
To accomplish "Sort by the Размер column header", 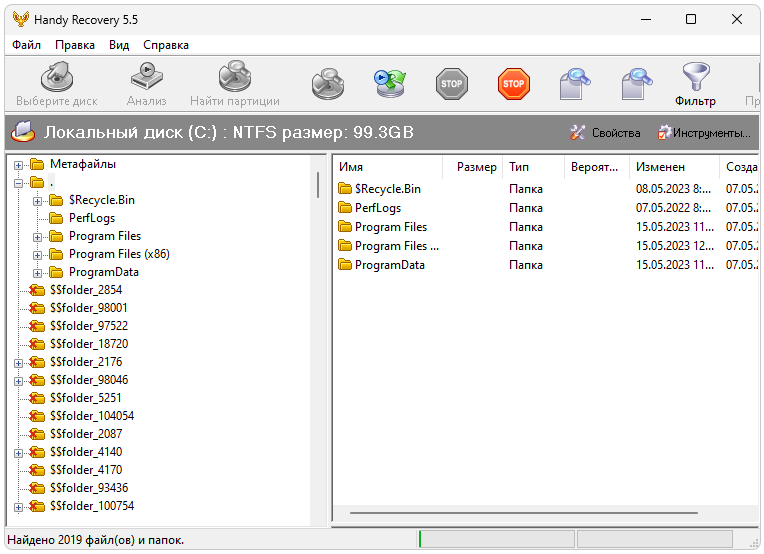I will [x=473, y=167].
